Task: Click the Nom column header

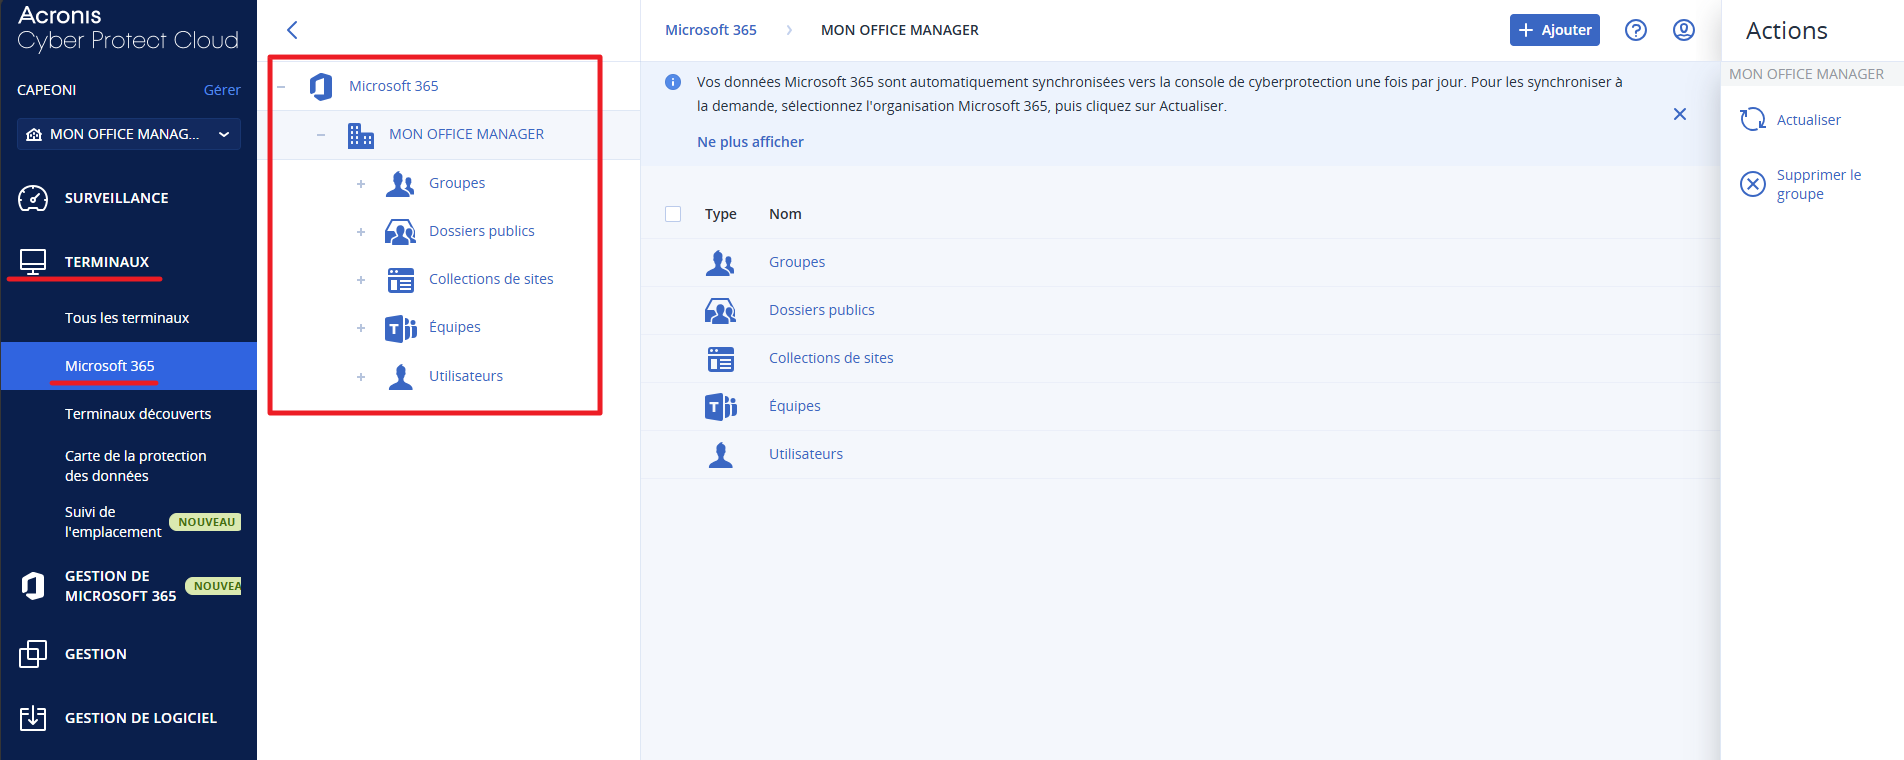Action: [785, 214]
